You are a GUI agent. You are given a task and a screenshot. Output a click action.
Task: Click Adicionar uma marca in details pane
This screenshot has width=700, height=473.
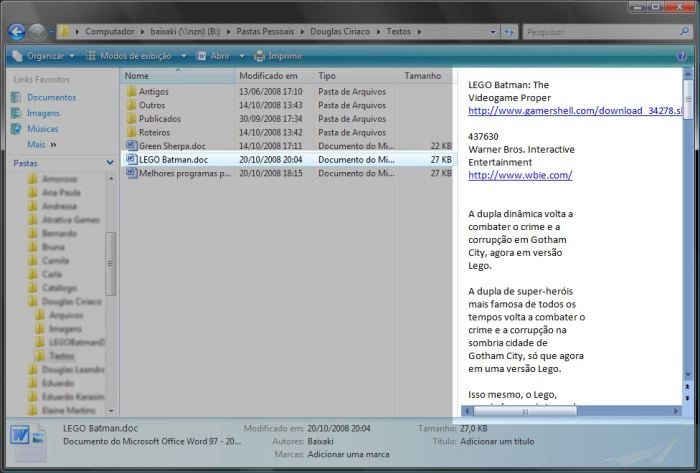pyautogui.click(x=348, y=454)
